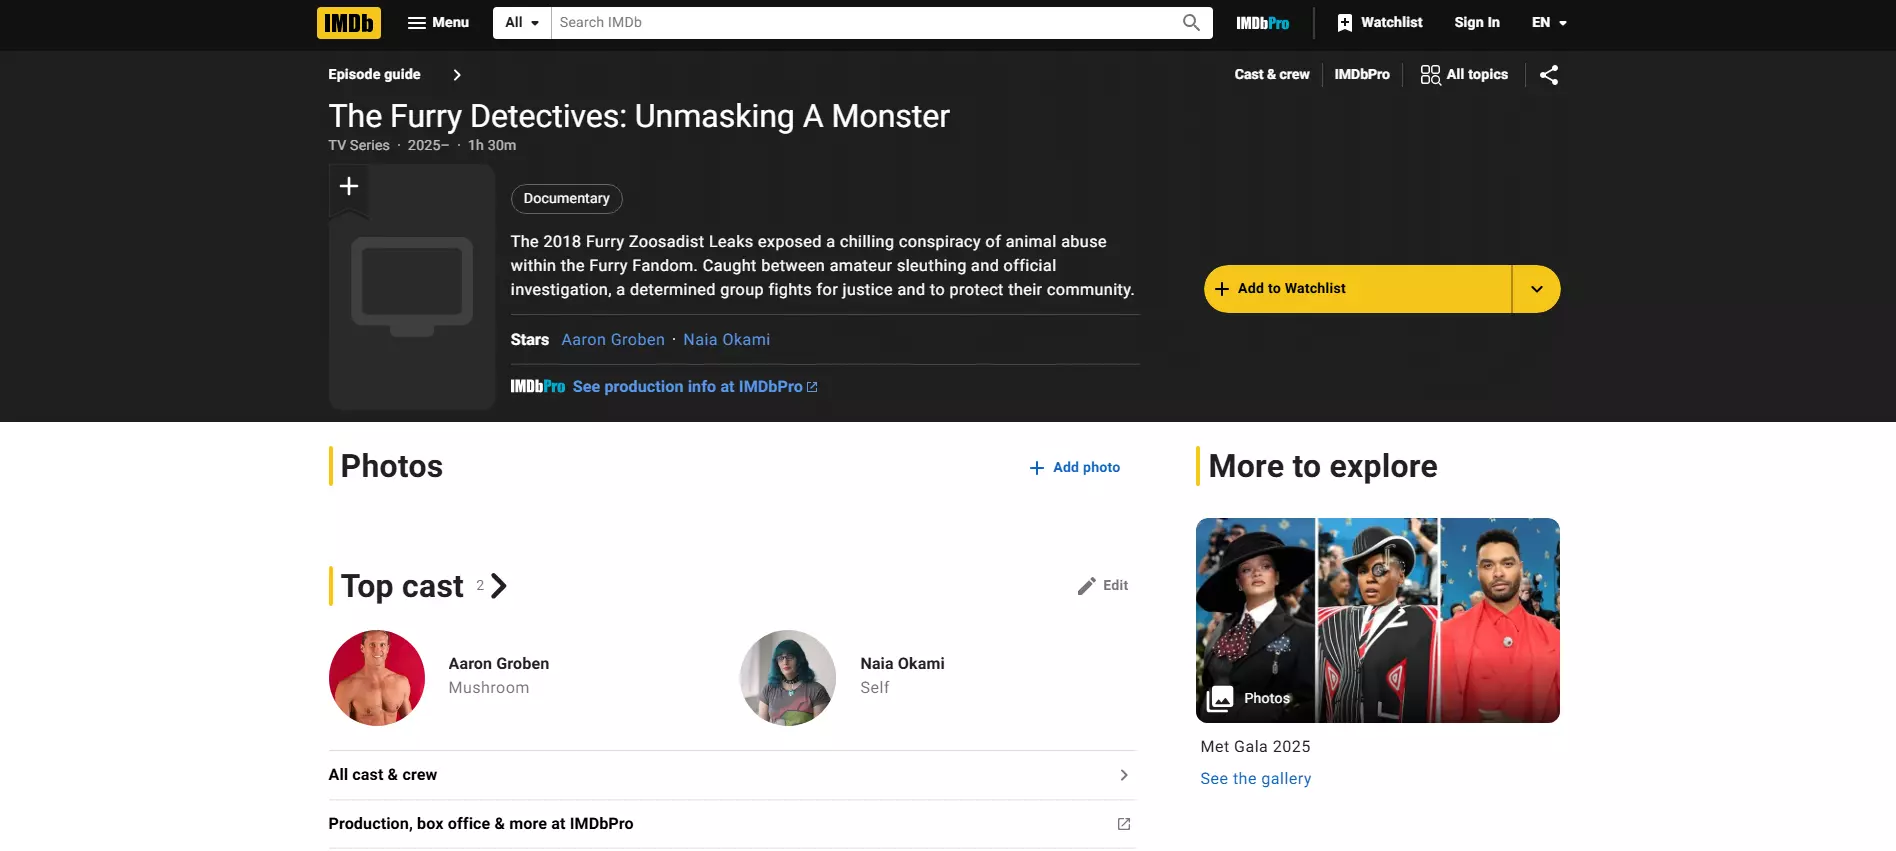Open All cast & crew row

click(732, 775)
